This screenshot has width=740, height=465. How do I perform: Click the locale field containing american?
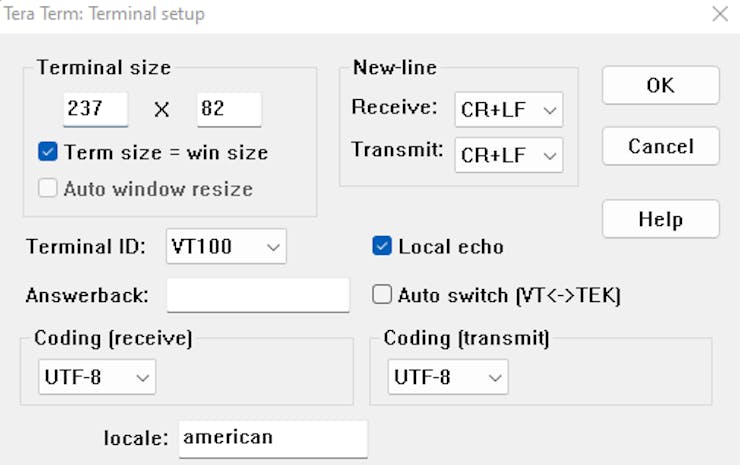[x=273, y=438]
